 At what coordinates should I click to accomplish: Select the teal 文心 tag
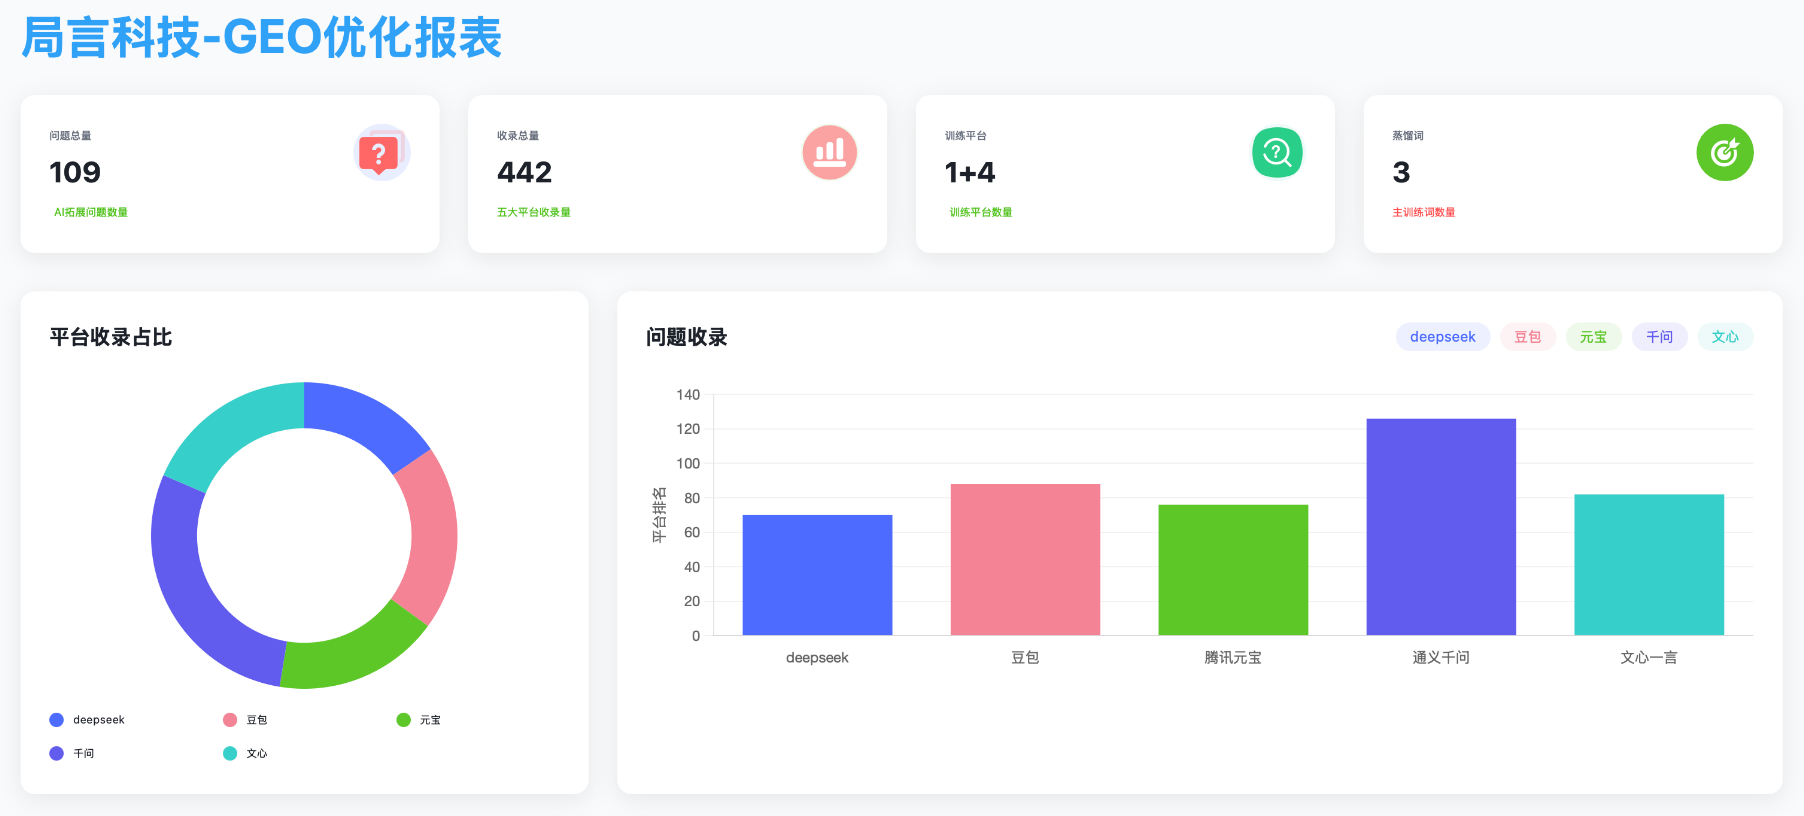1725,337
